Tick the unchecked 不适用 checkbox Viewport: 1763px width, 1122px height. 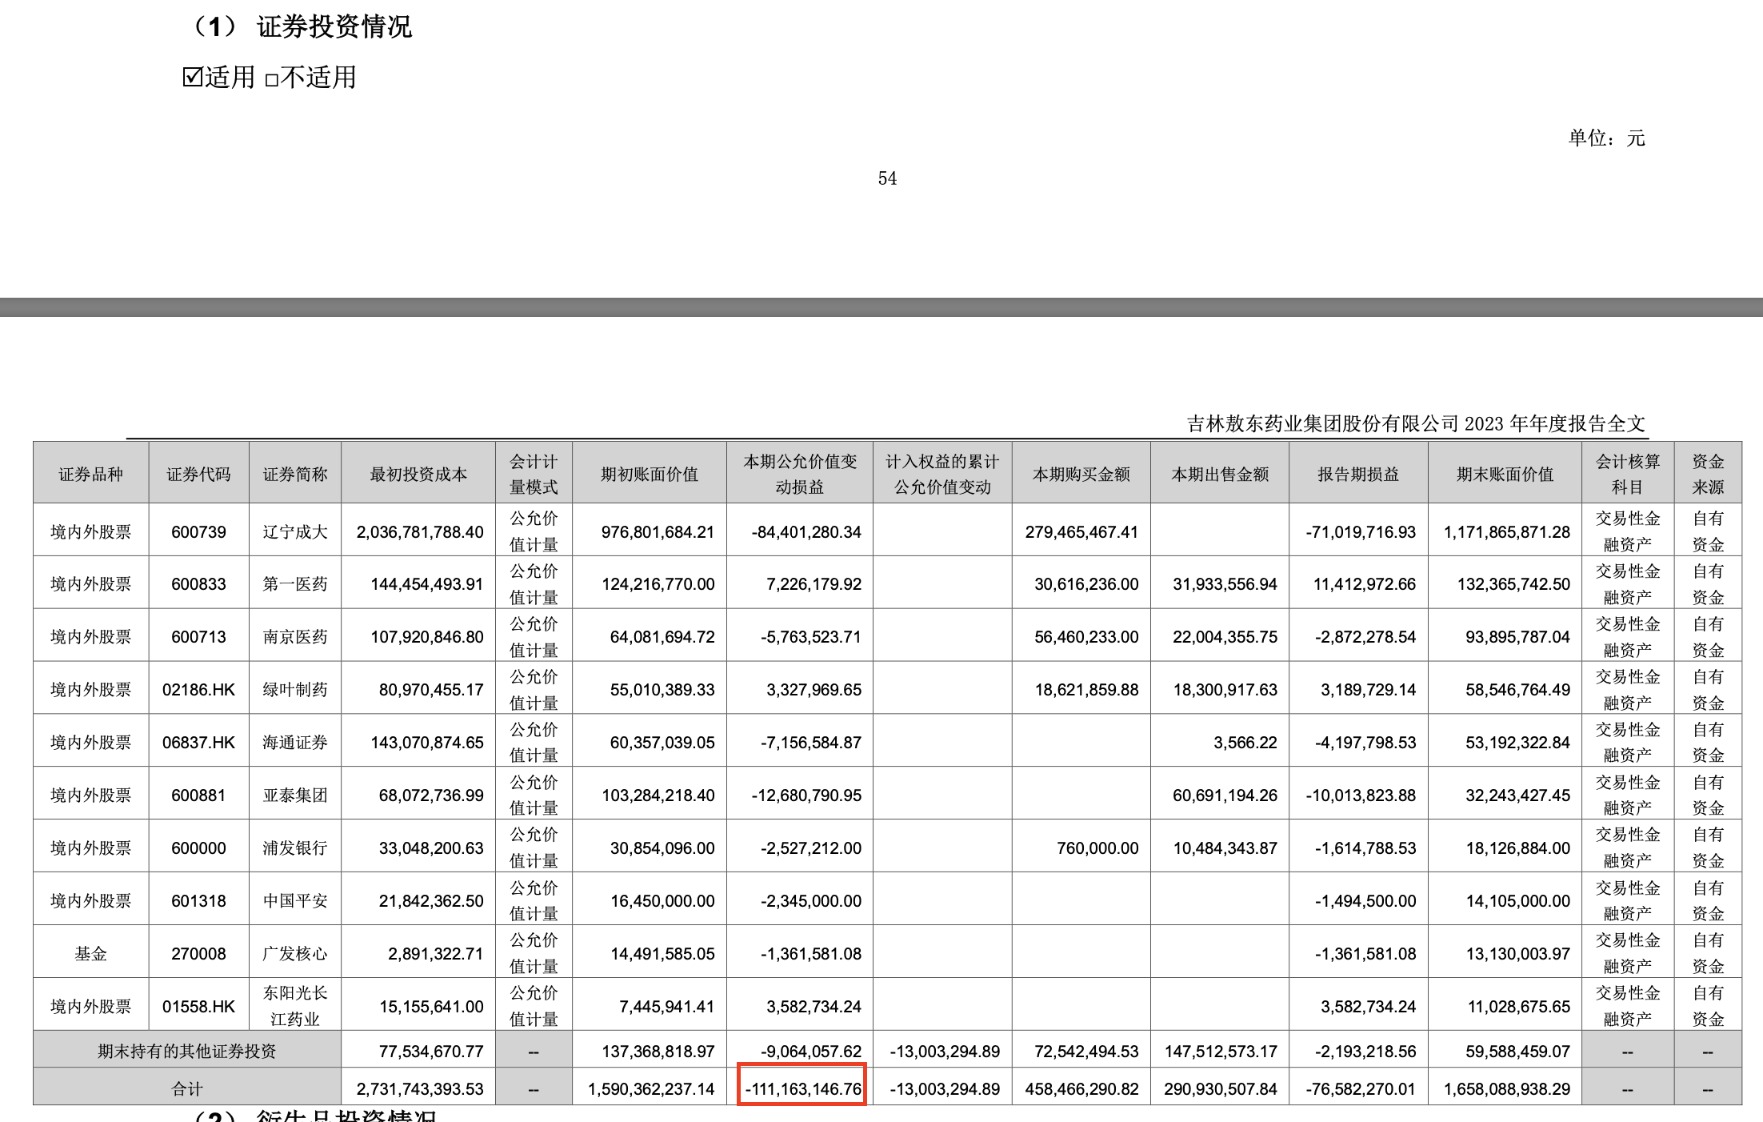coord(271,80)
